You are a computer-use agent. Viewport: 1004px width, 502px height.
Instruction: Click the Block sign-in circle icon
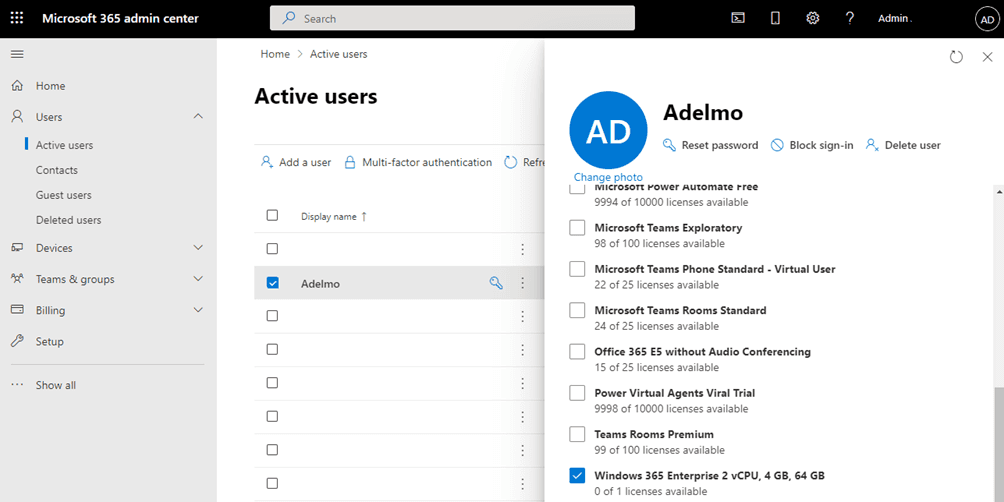(x=777, y=145)
